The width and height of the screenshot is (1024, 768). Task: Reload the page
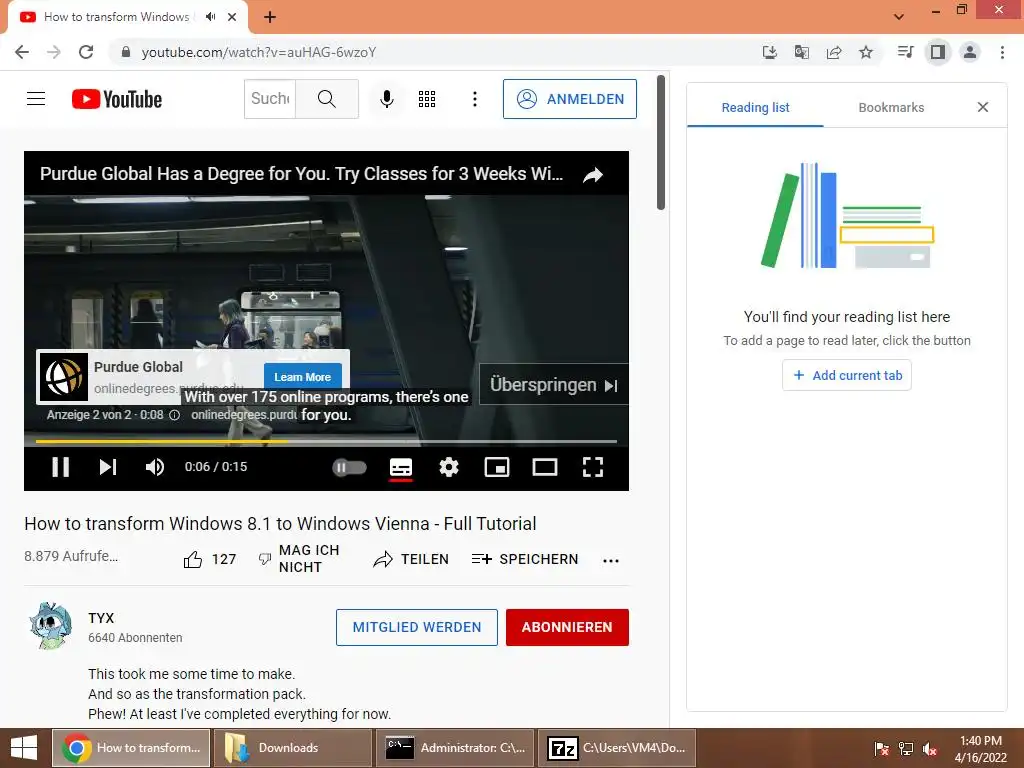click(86, 52)
